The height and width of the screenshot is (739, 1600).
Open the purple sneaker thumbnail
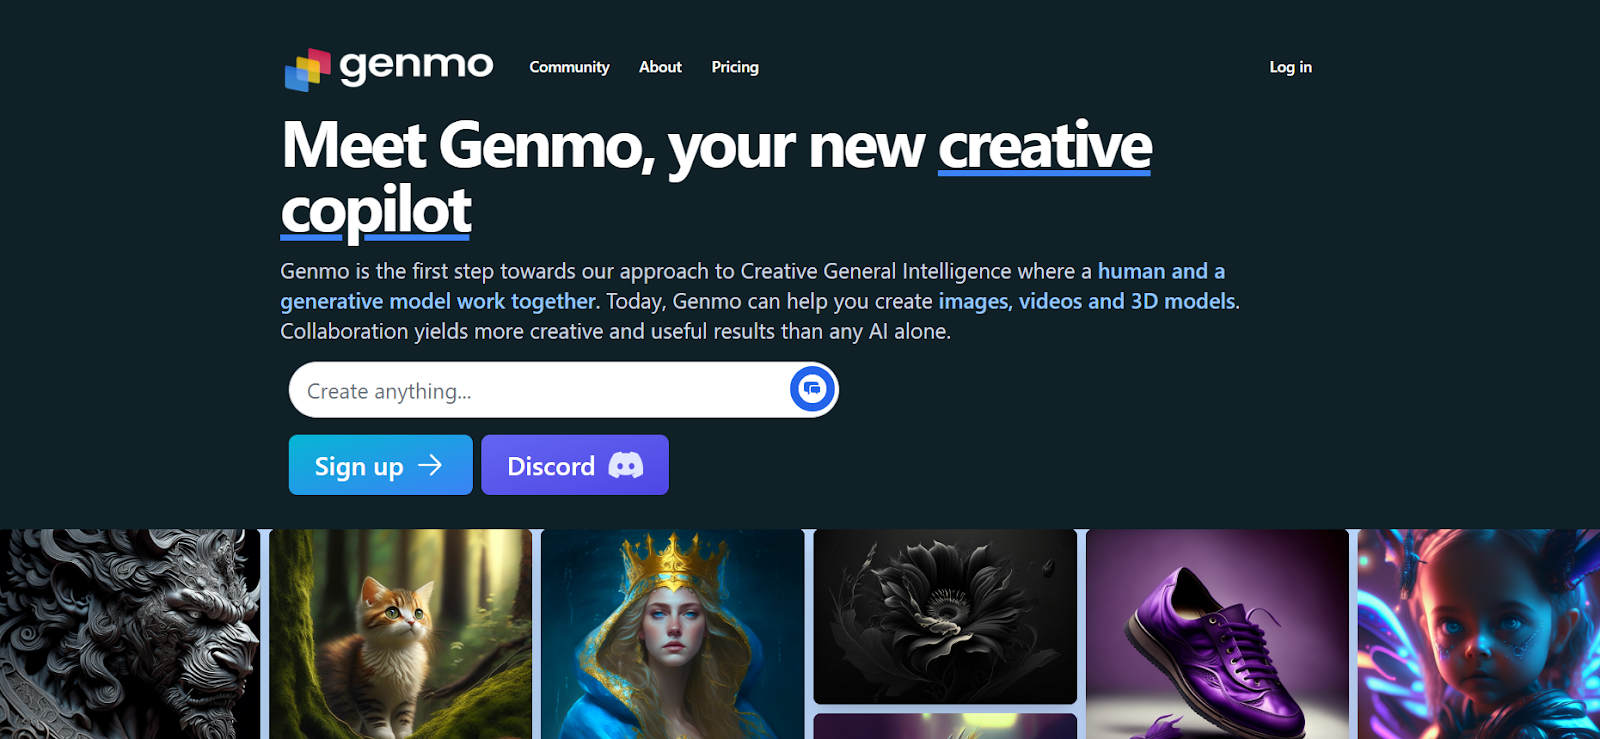1217,634
